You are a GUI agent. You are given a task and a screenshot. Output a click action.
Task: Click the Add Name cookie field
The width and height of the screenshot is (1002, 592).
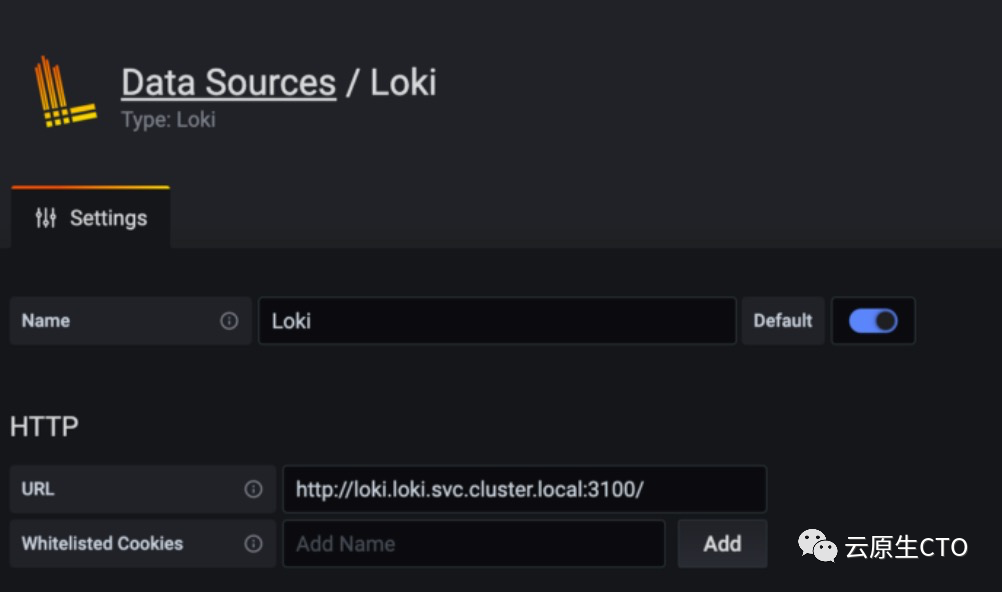coord(474,544)
